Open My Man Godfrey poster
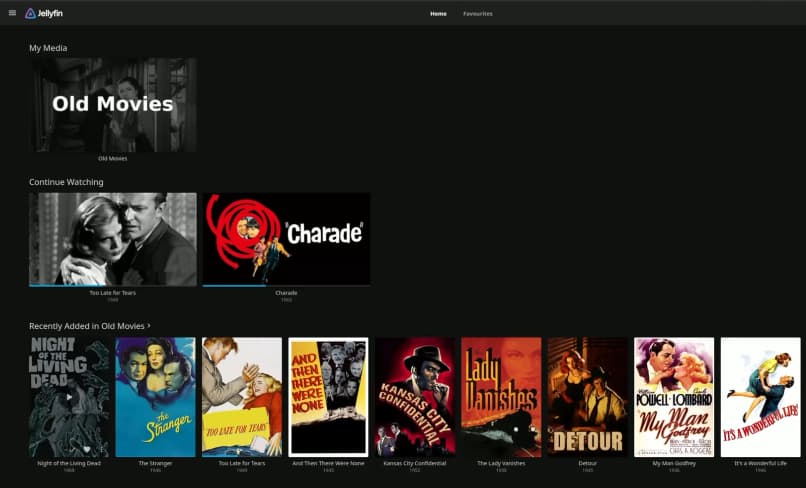Screen dimensions: 806x488 coord(674,397)
